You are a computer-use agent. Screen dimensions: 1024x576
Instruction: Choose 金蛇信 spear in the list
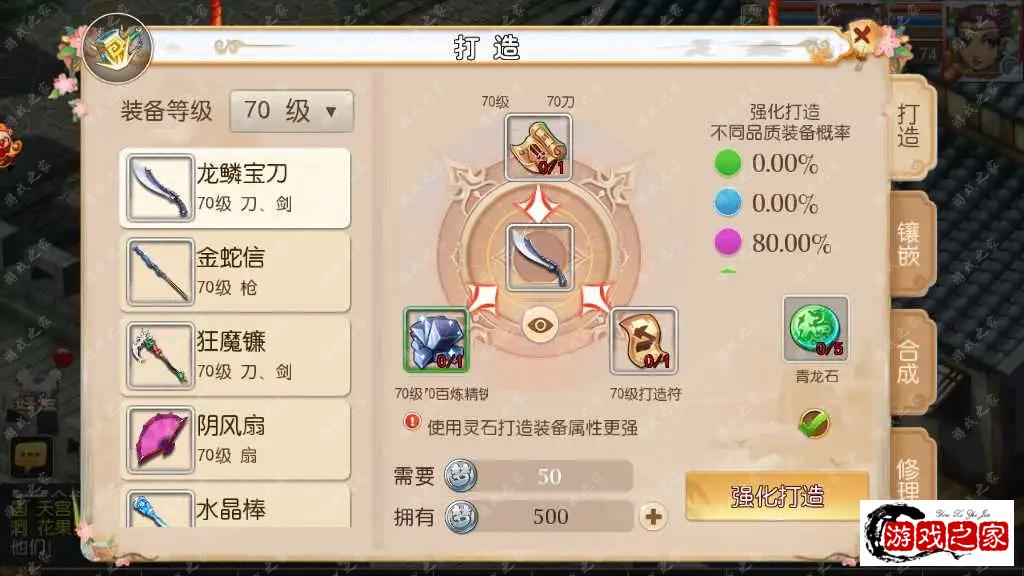click(x=235, y=272)
